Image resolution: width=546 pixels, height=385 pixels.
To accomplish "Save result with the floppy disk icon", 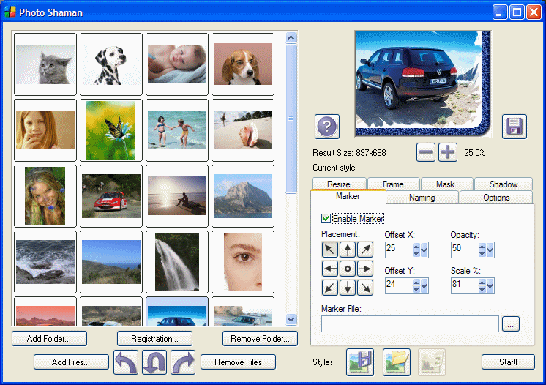I will click(x=514, y=126).
